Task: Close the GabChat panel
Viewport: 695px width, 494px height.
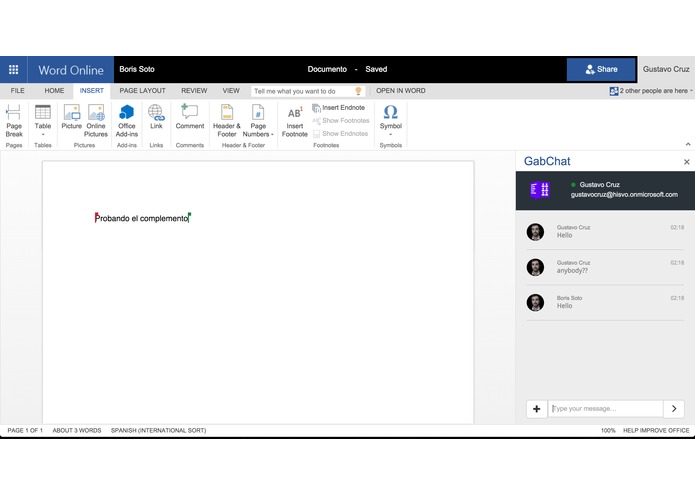Action: [687, 162]
